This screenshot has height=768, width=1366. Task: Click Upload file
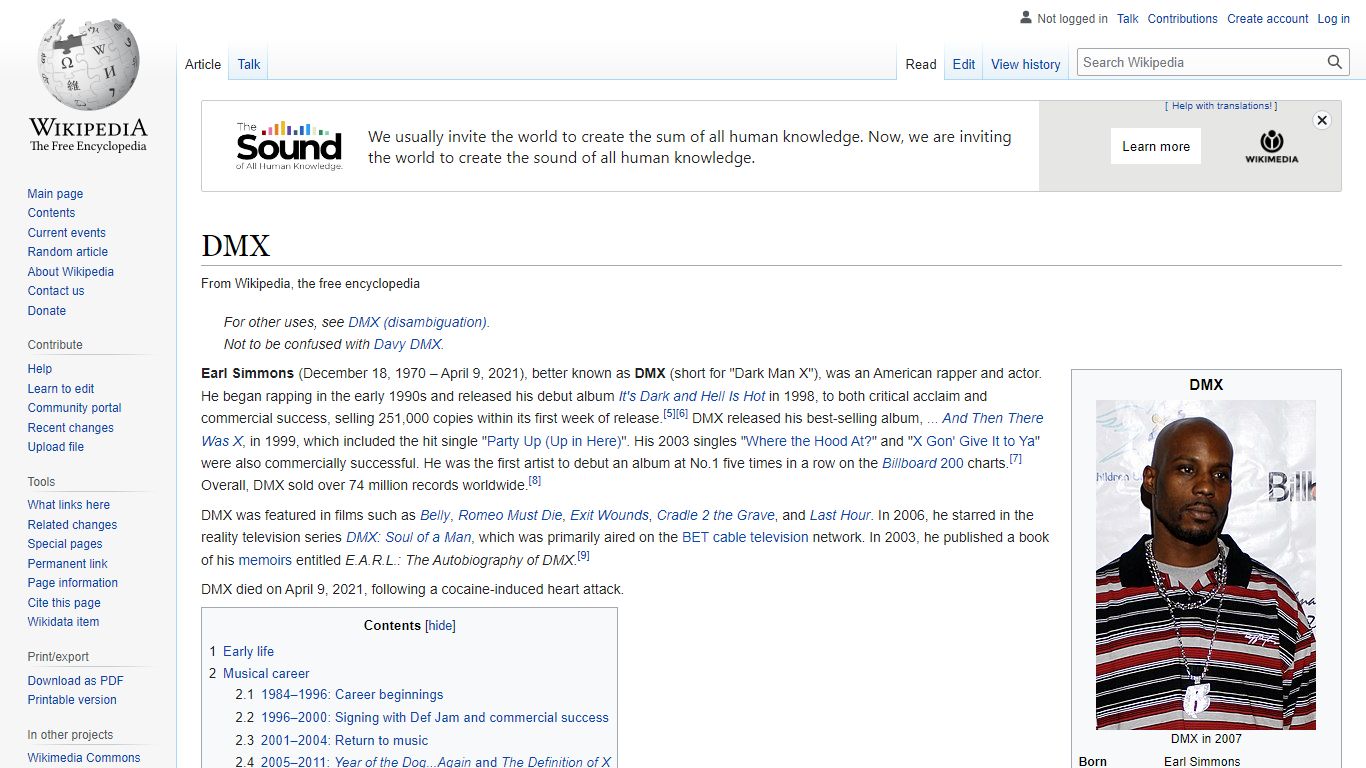point(56,447)
